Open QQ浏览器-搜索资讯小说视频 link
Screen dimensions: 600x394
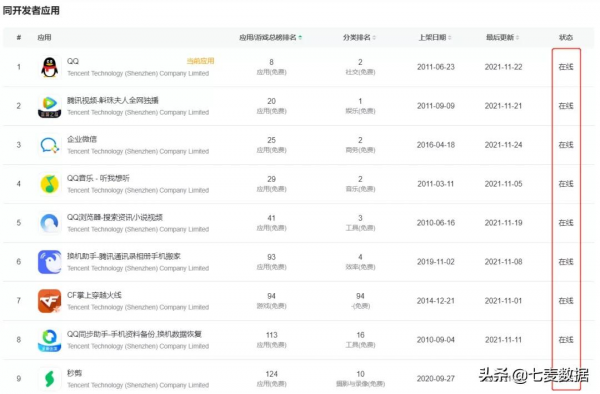pos(115,217)
